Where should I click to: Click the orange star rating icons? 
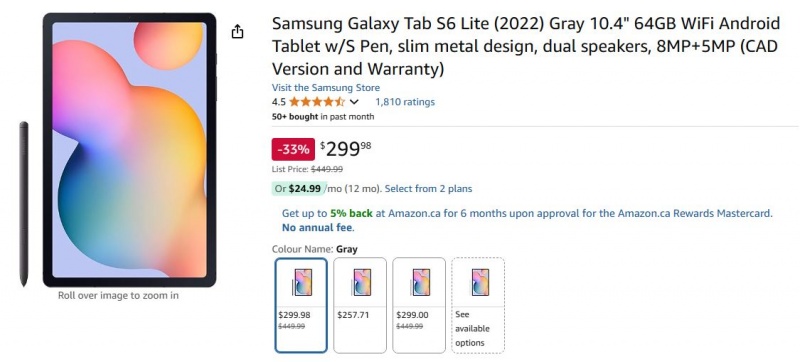click(x=317, y=102)
